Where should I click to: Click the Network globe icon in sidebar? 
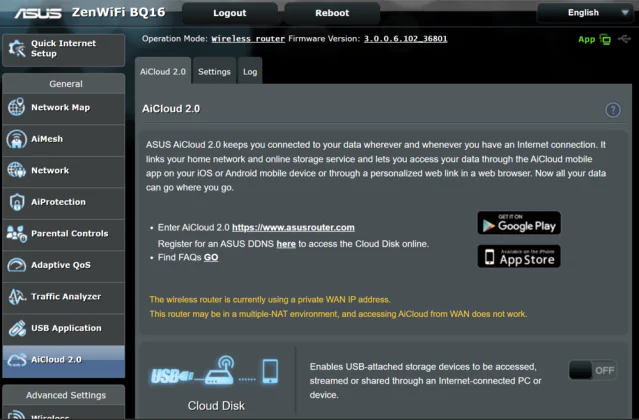coord(16,170)
